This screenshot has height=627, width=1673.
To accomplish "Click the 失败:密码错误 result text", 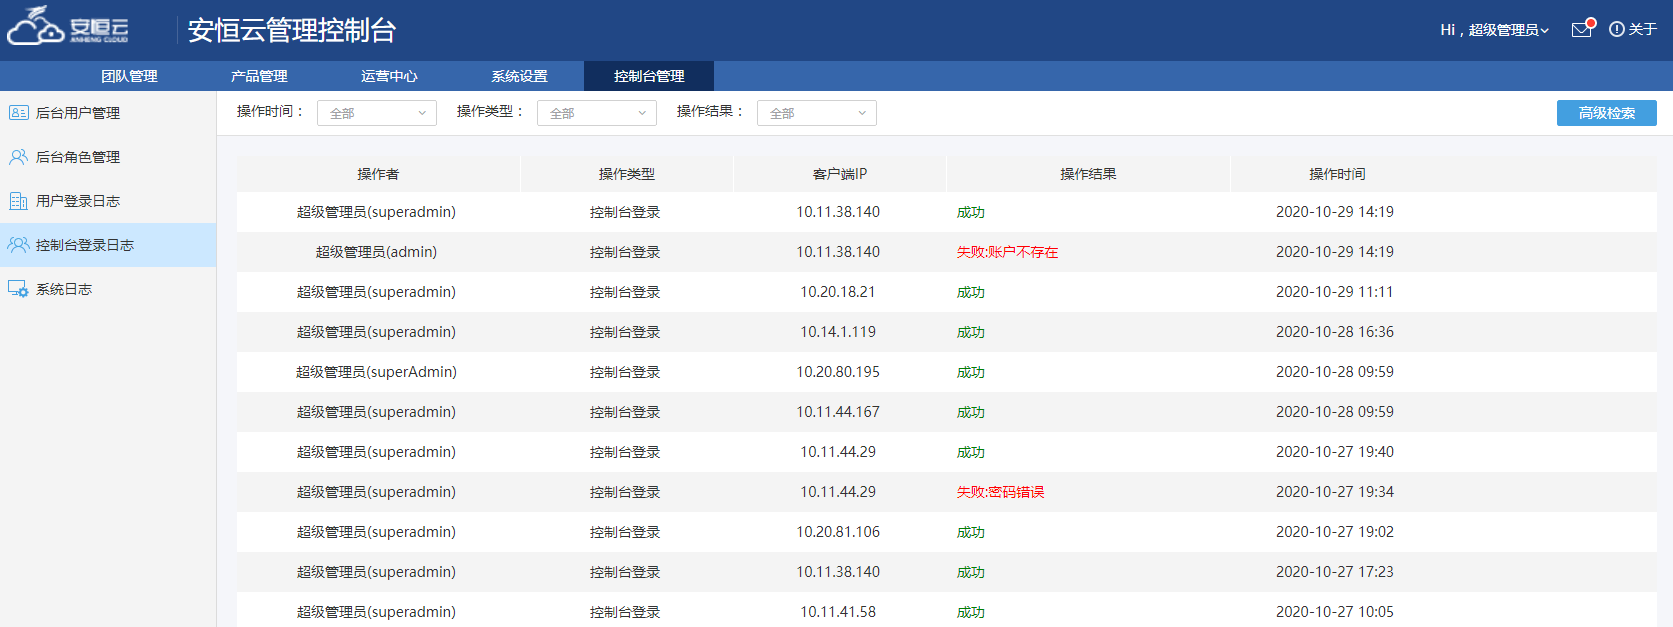I will click(1000, 492).
